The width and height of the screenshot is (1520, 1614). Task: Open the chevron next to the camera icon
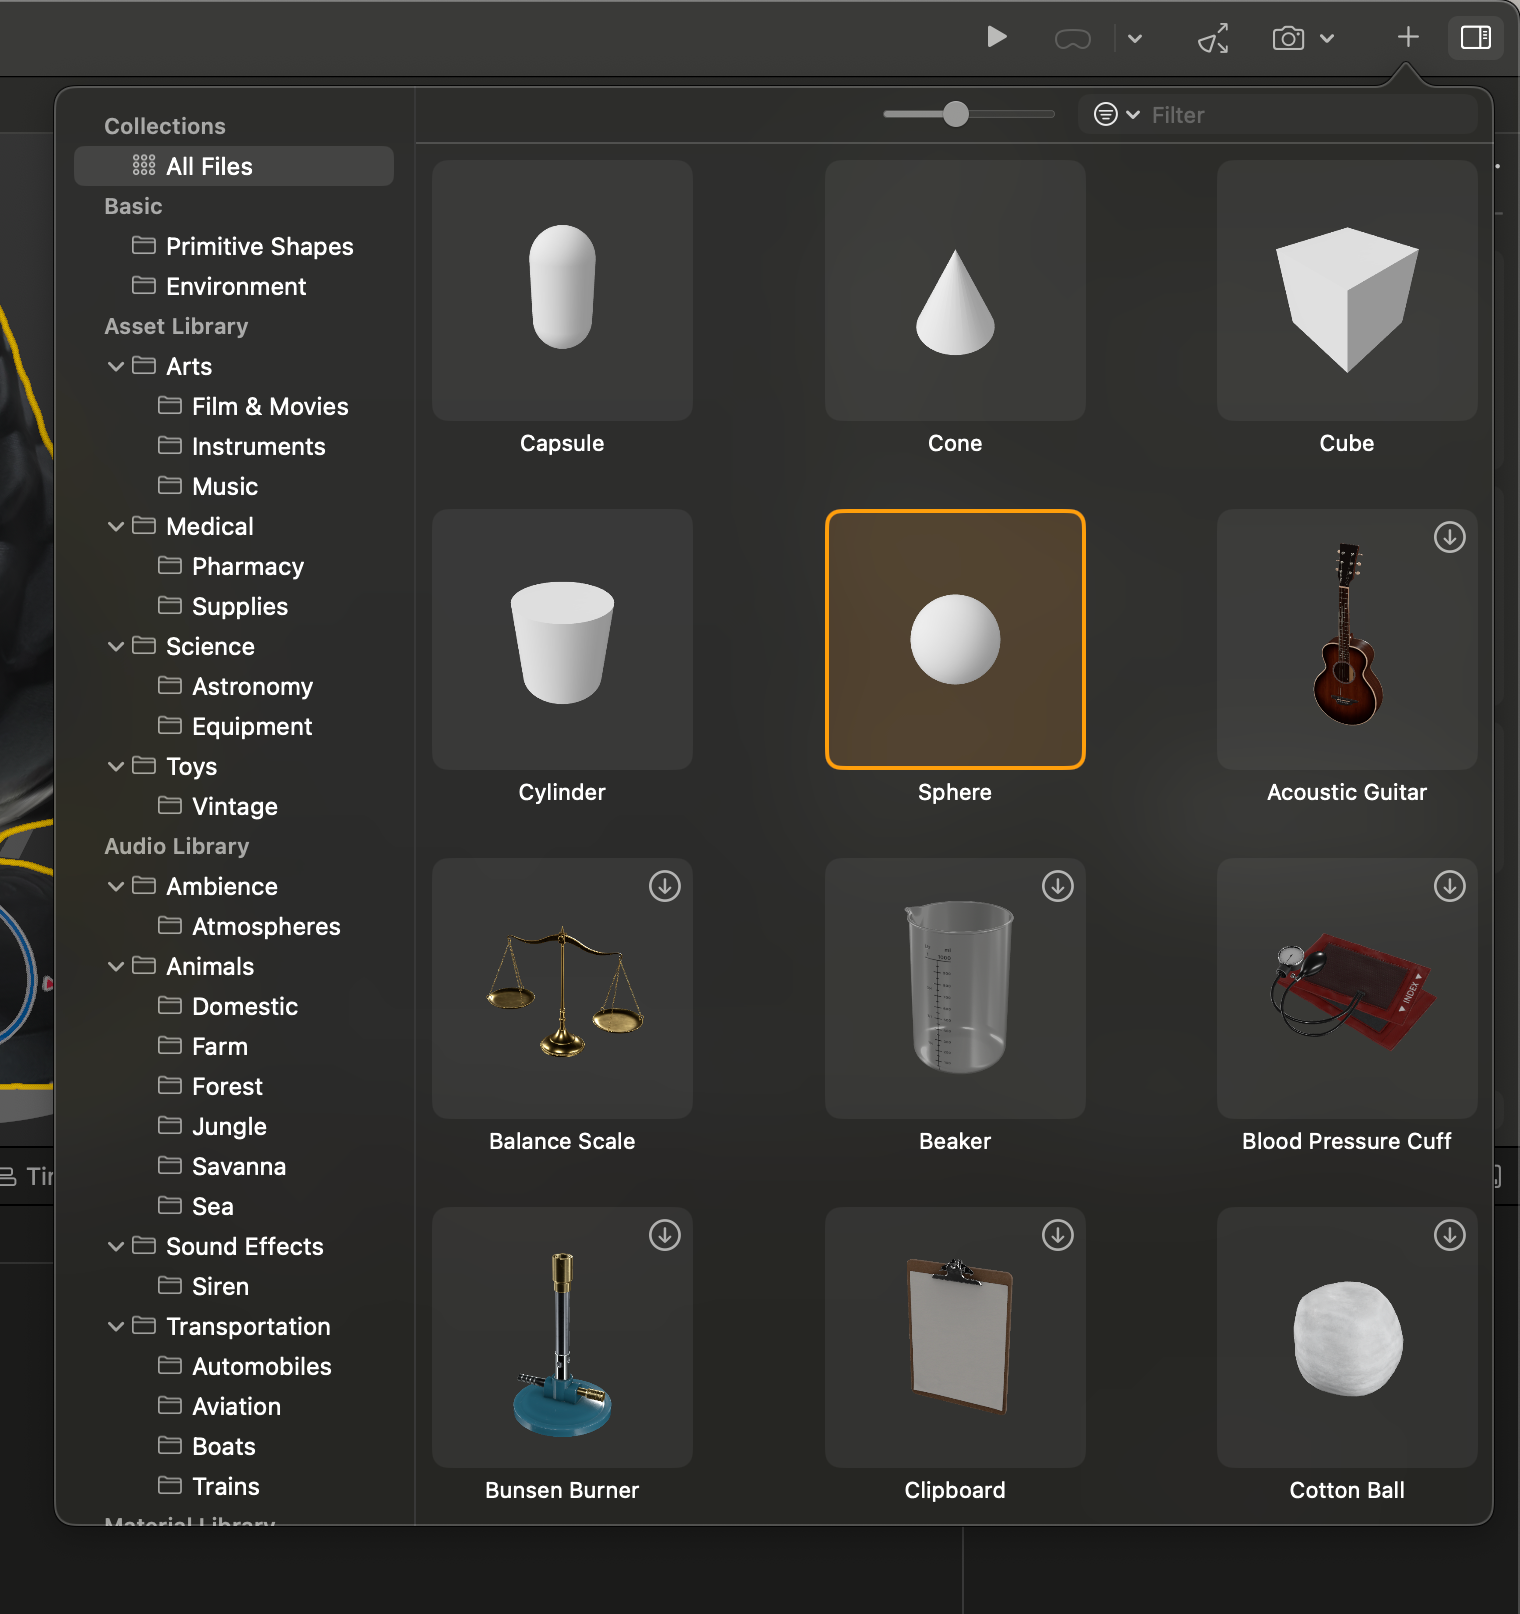1327,39
